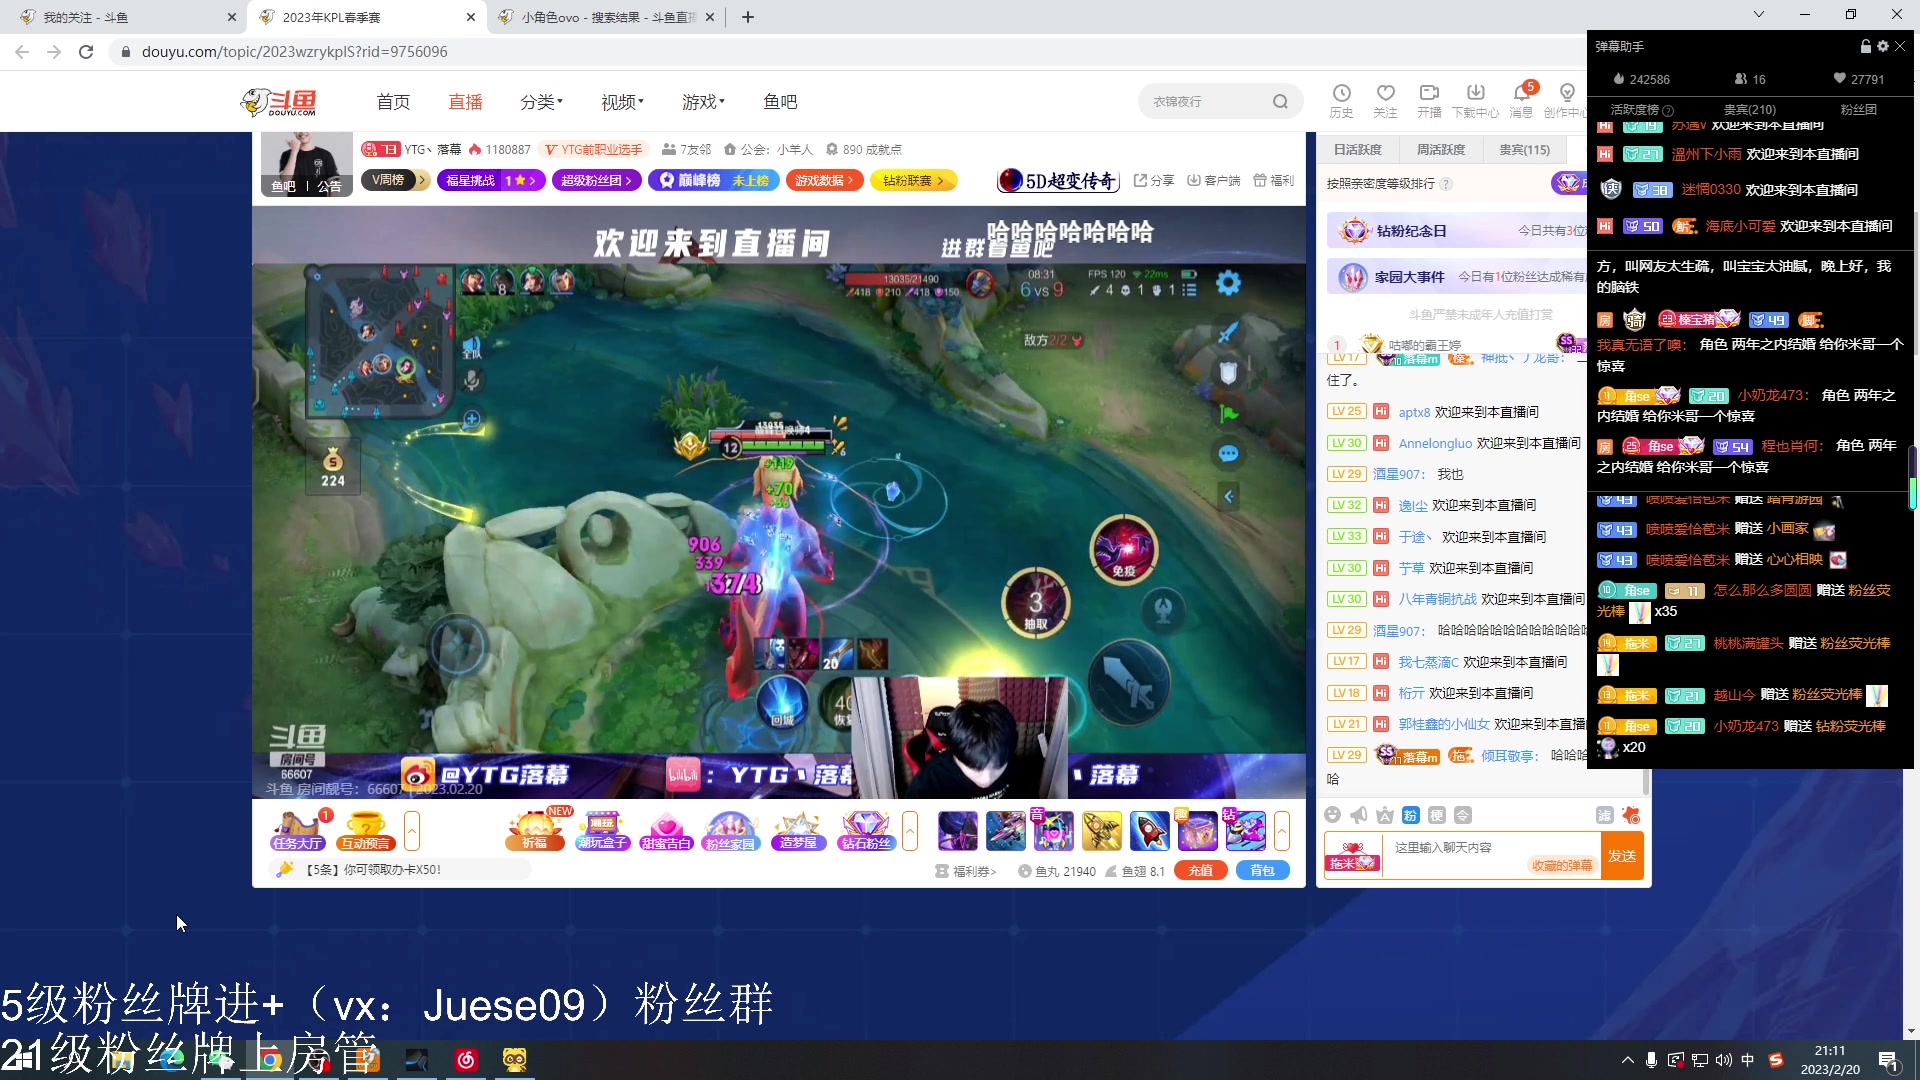The height and width of the screenshot is (1080, 1920).
Task: Open the 家园大事件 banner
Action: (1458, 277)
